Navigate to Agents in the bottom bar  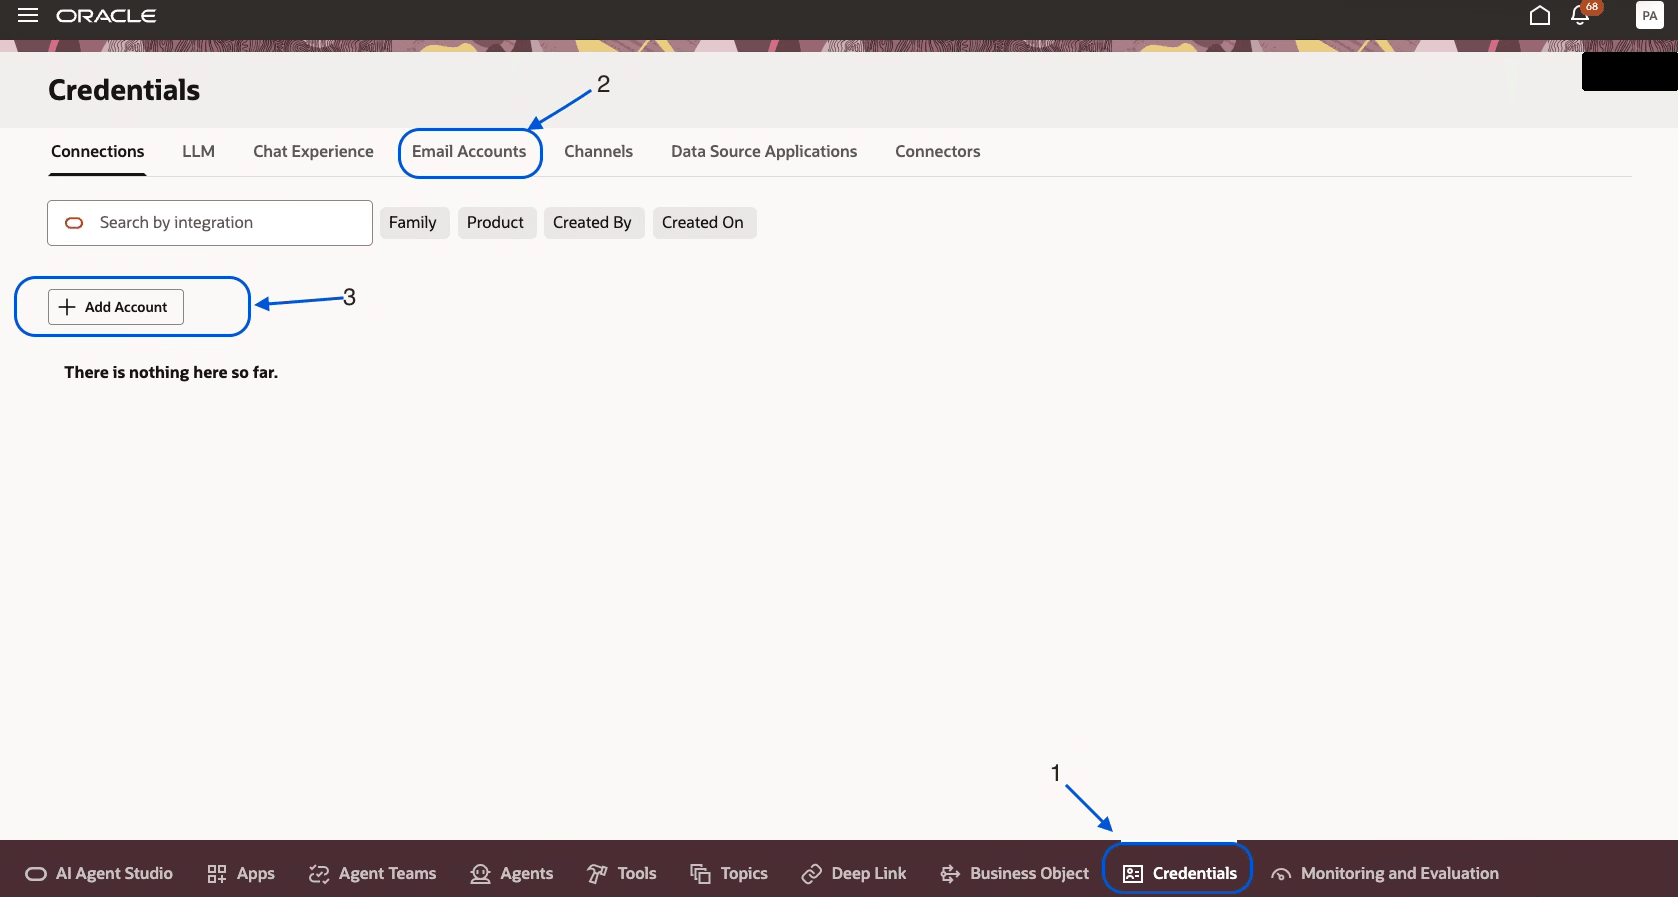pyautogui.click(x=527, y=874)
